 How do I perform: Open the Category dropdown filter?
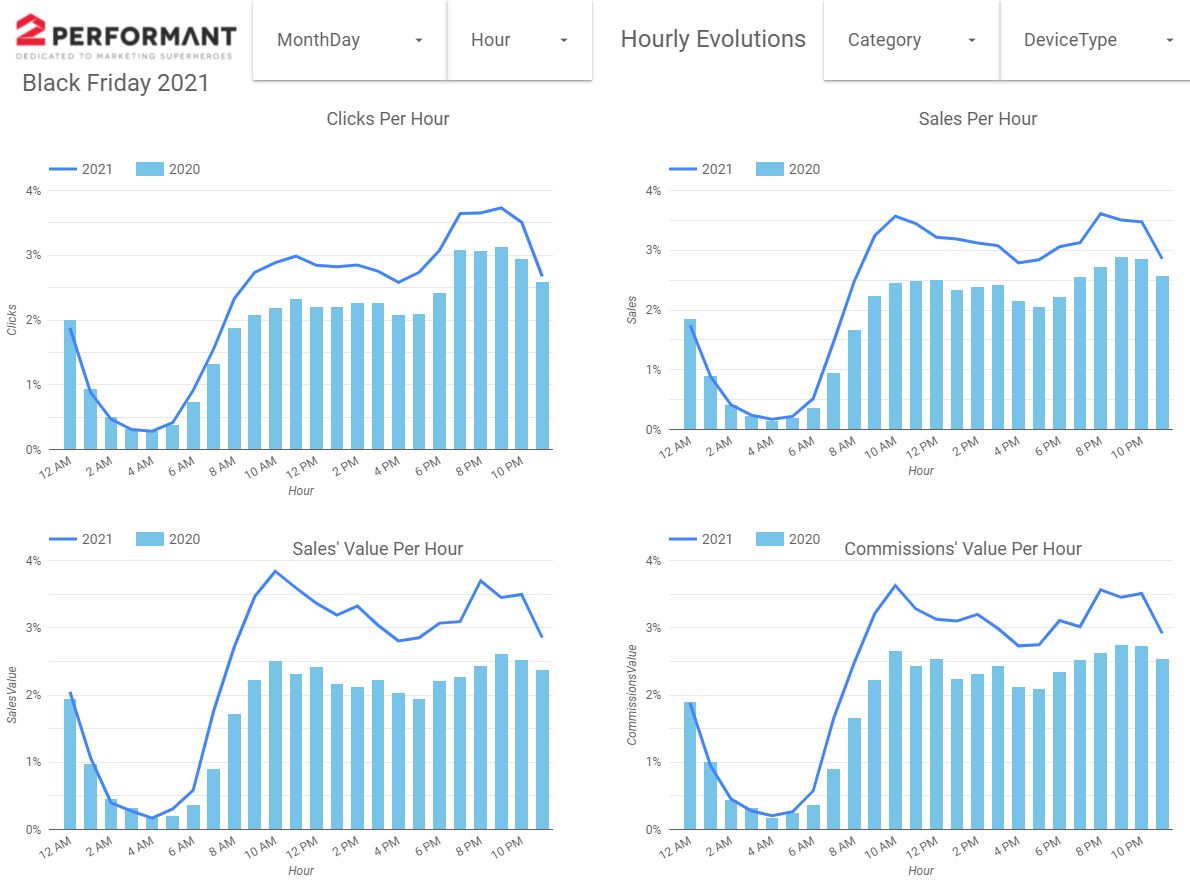coord(911,39)
